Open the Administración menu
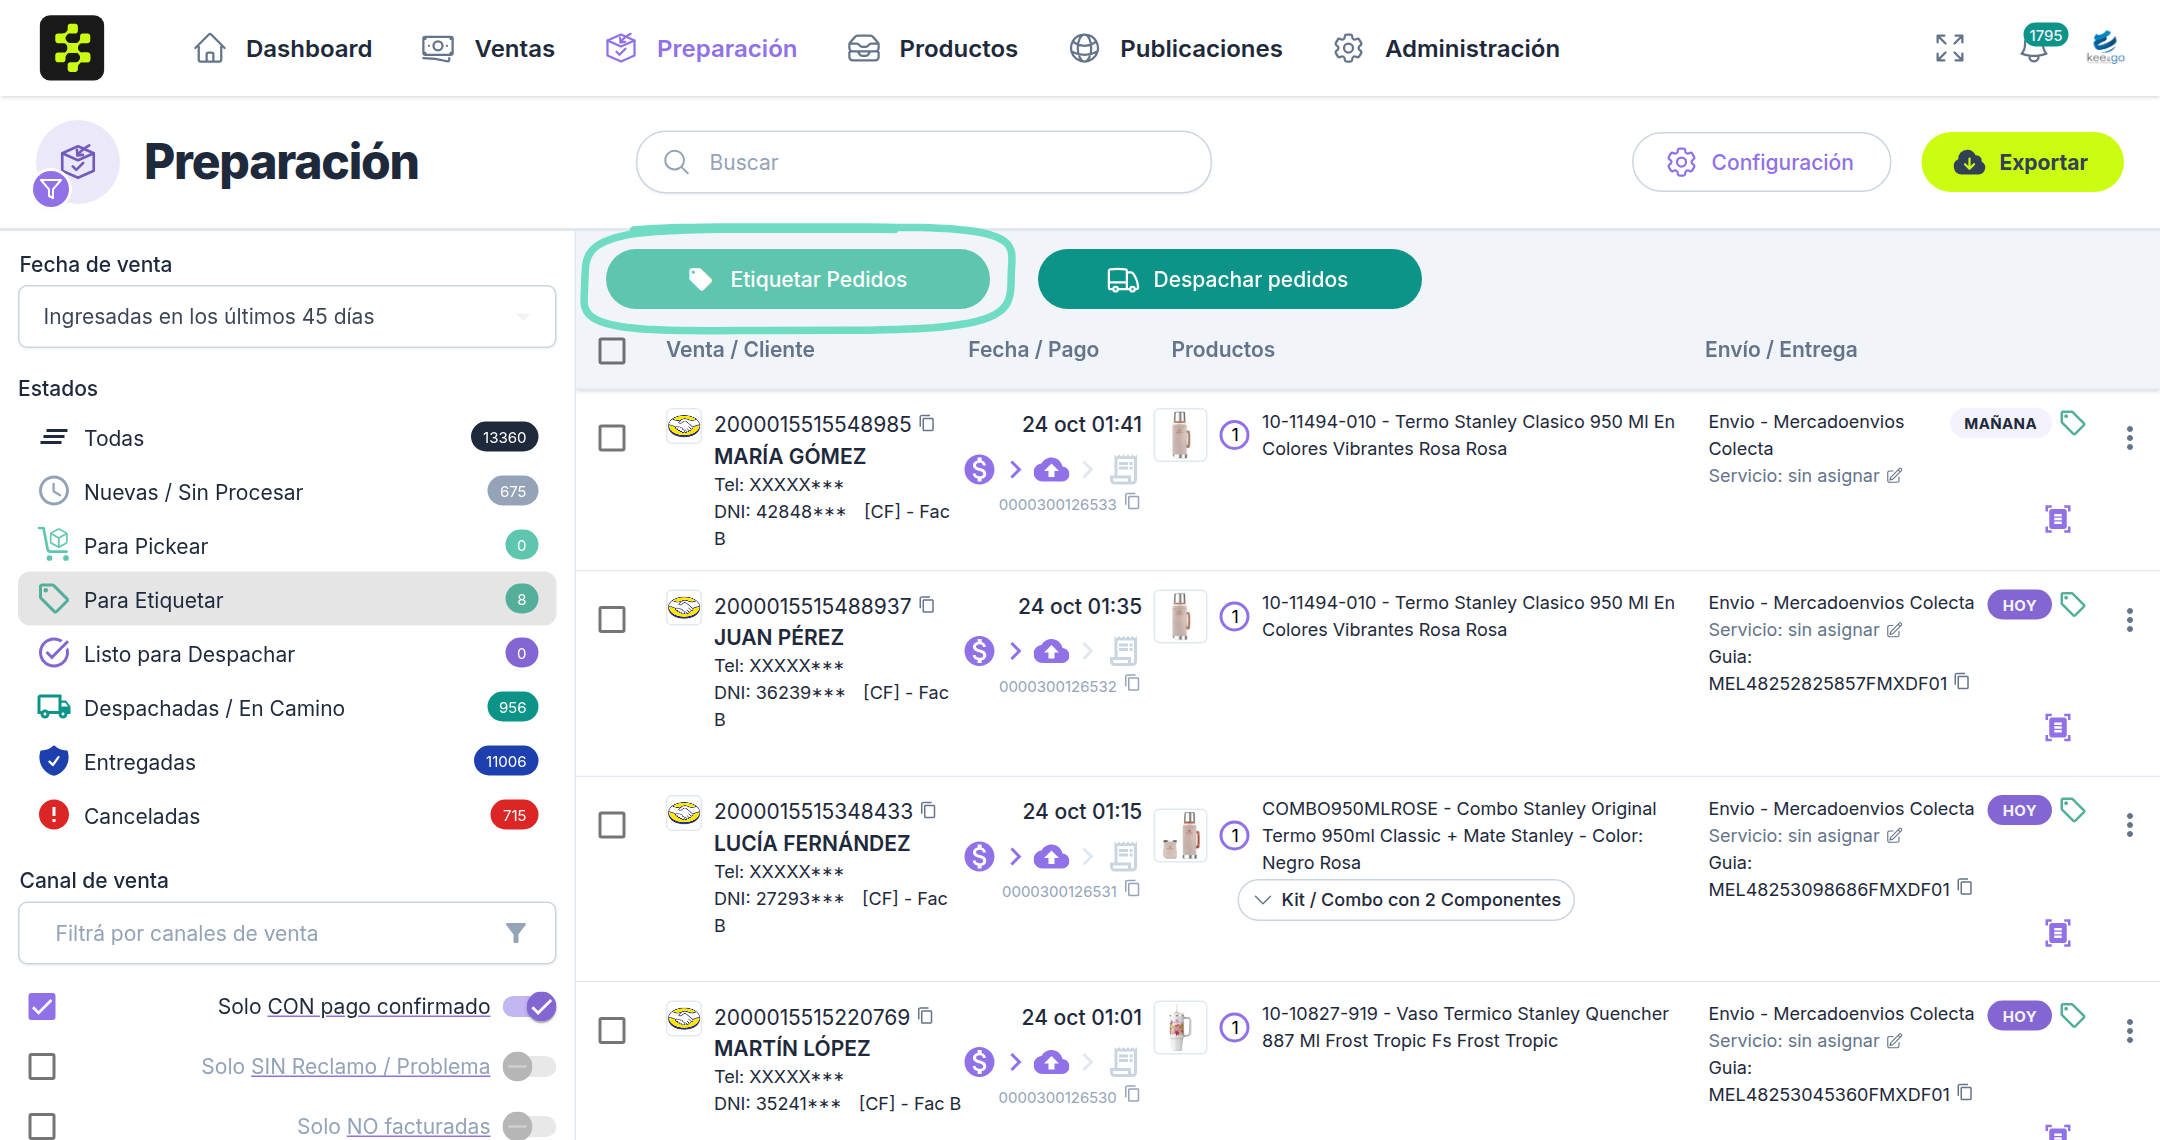Image resolution: width=2160 pixels, height=1140 pixels. coord(1446,48)
